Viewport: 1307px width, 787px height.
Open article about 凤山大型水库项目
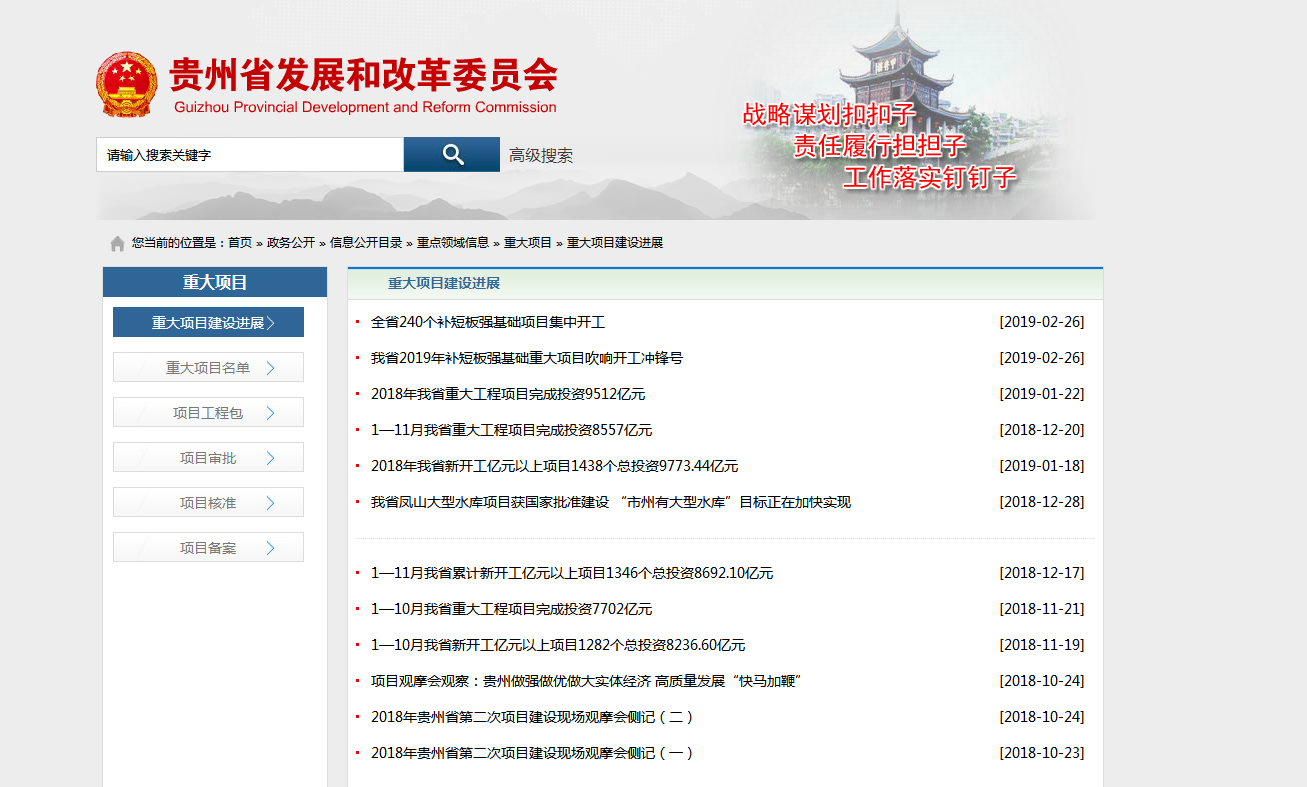[x=610, y=502]
